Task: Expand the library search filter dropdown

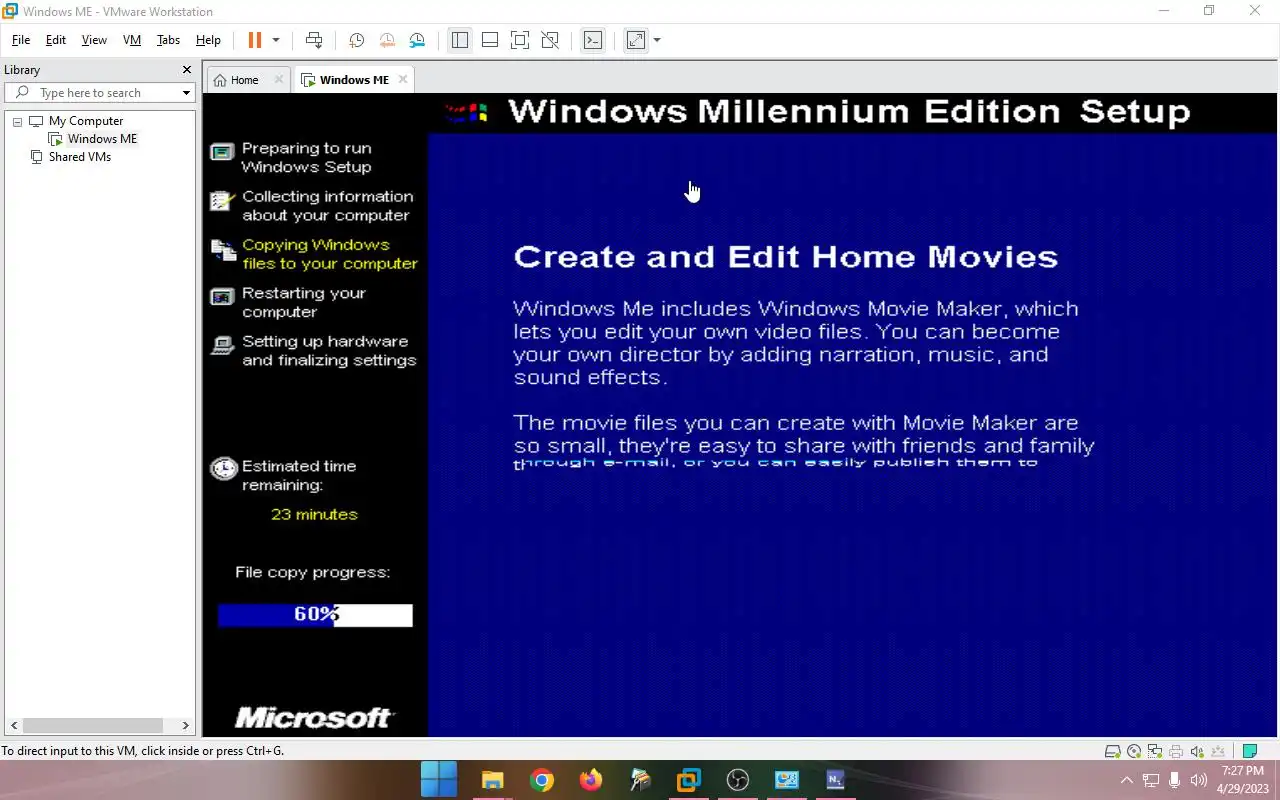Action: point(186,93)
